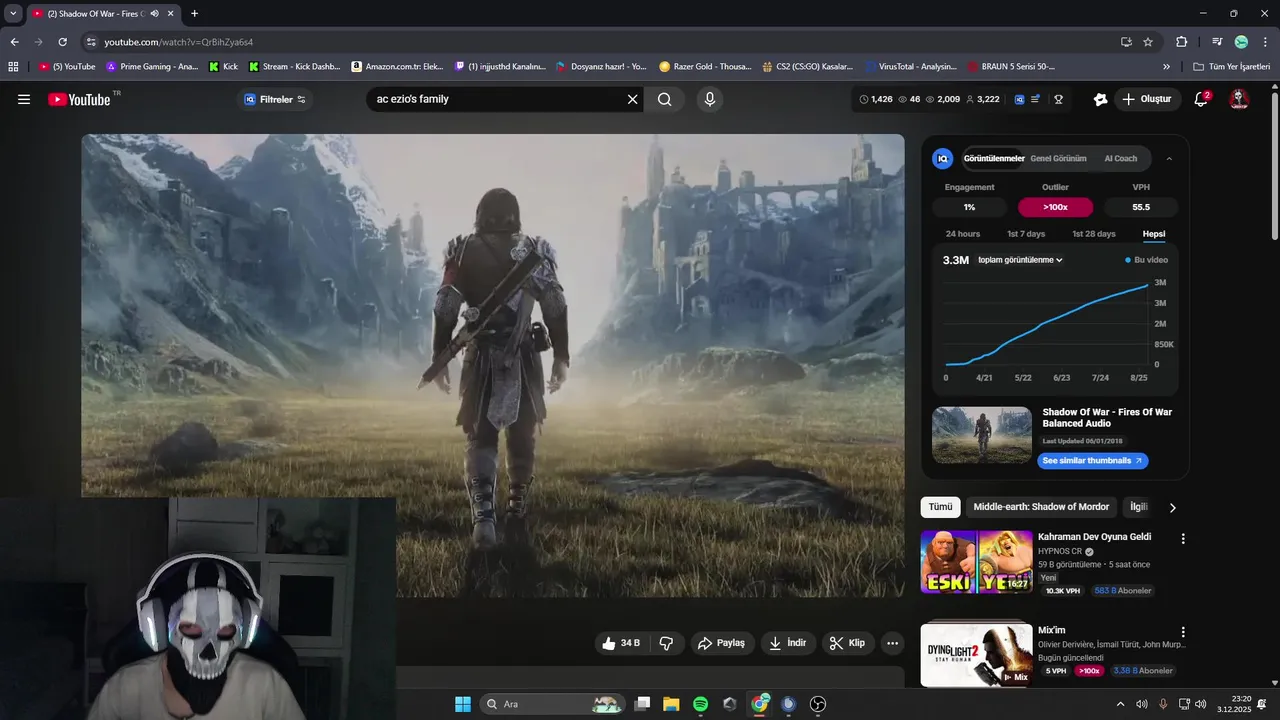Screen dimensions: 1280x720
Task: Click the Oluştur create button
Action: pyautogui.click(x=1146, y=99)
